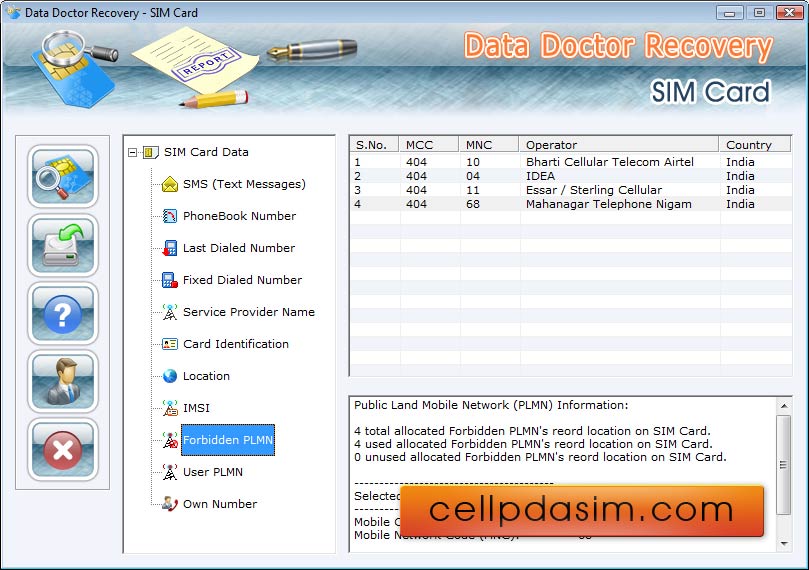Open help with the question mark button

[x=62, y=314]
